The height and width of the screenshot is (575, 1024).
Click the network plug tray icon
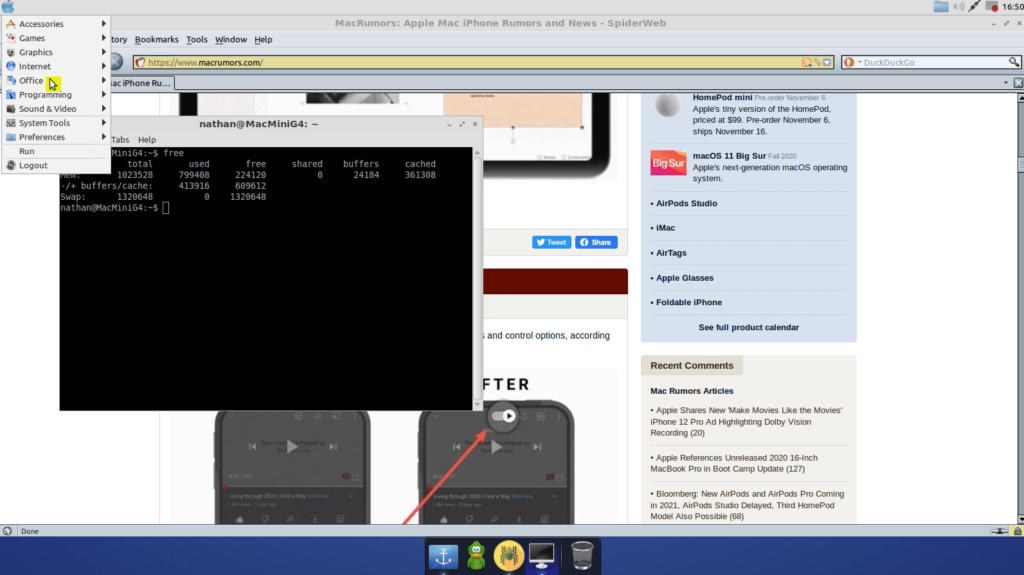(974, 7)
